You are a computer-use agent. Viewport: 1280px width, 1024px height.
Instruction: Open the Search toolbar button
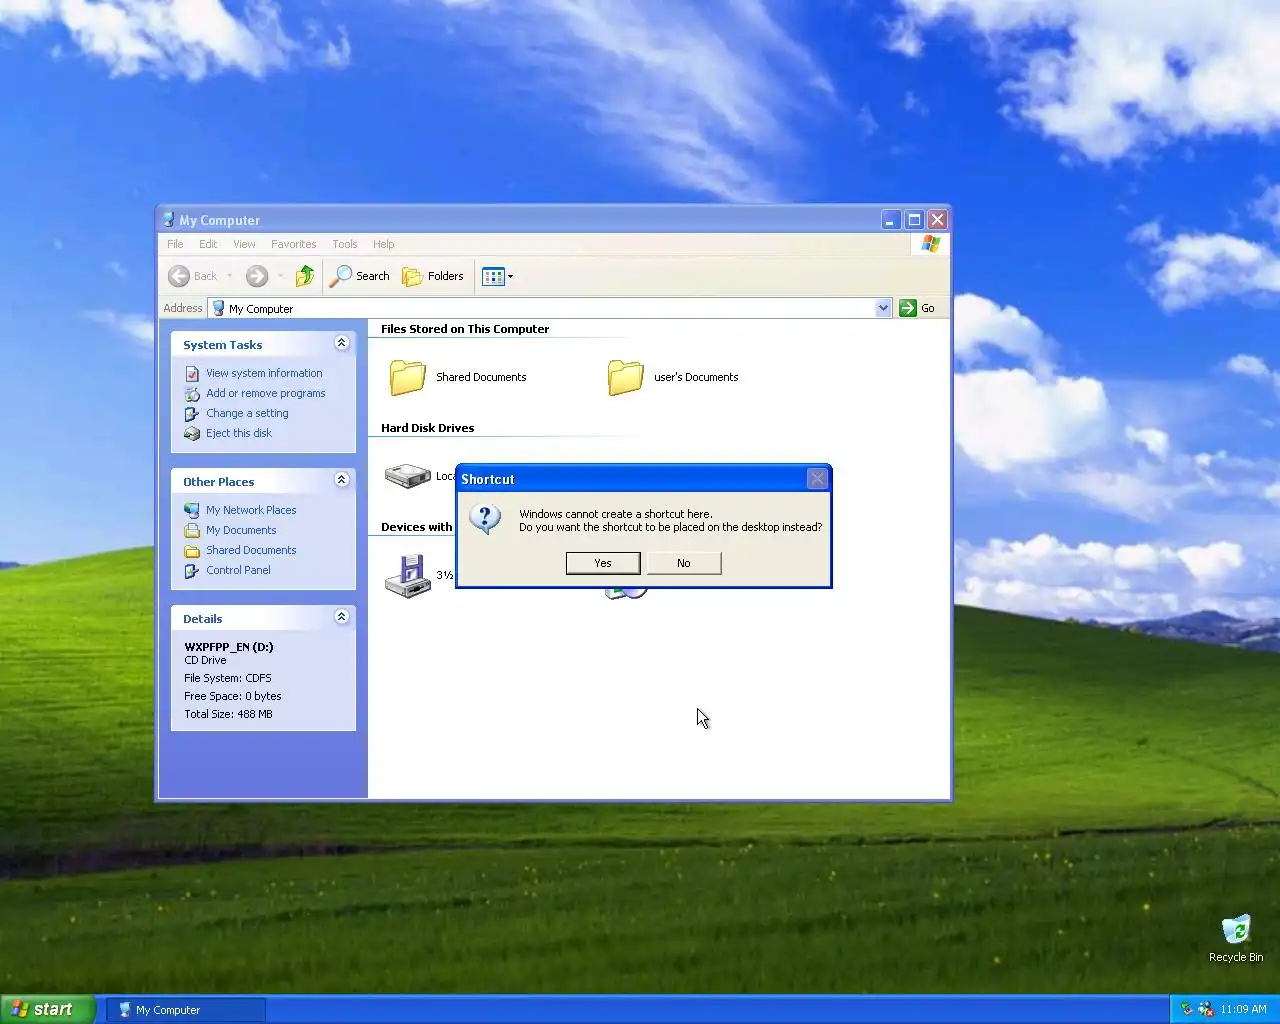360,276
